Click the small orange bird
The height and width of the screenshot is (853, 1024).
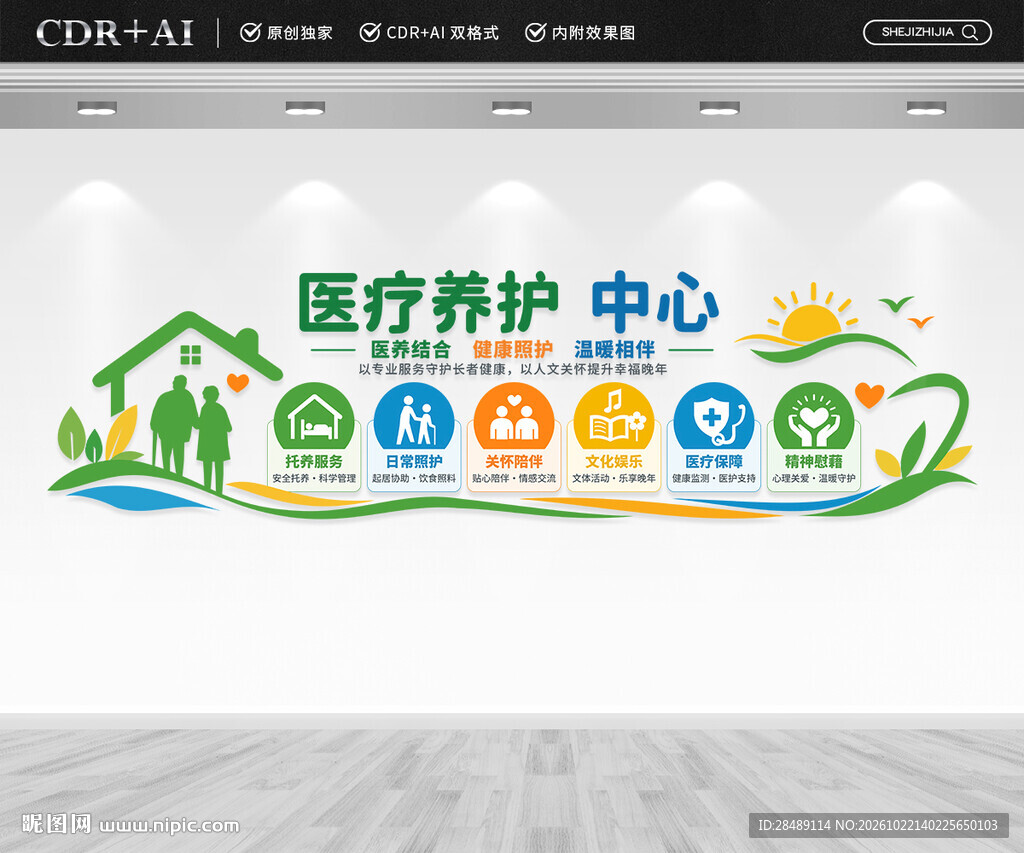921,321
